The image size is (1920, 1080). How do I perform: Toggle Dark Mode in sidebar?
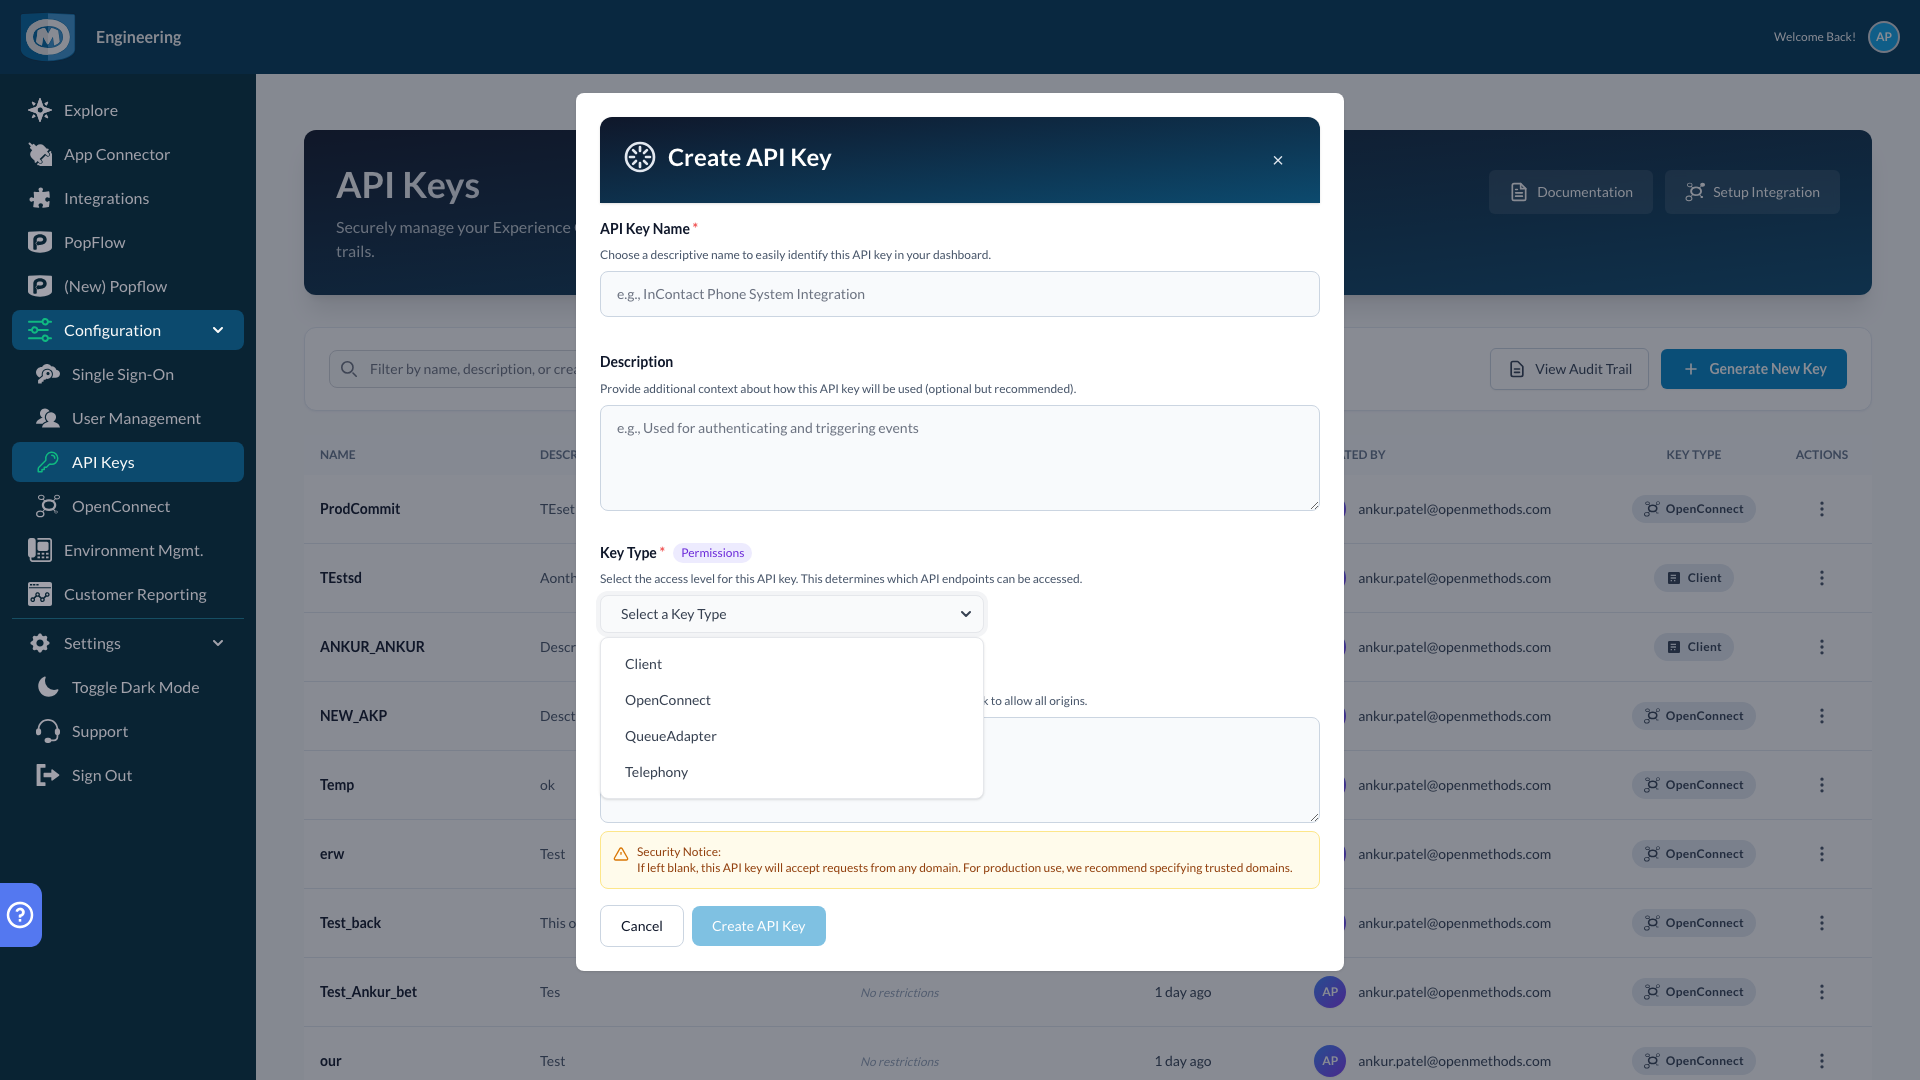tap(128, 687)
